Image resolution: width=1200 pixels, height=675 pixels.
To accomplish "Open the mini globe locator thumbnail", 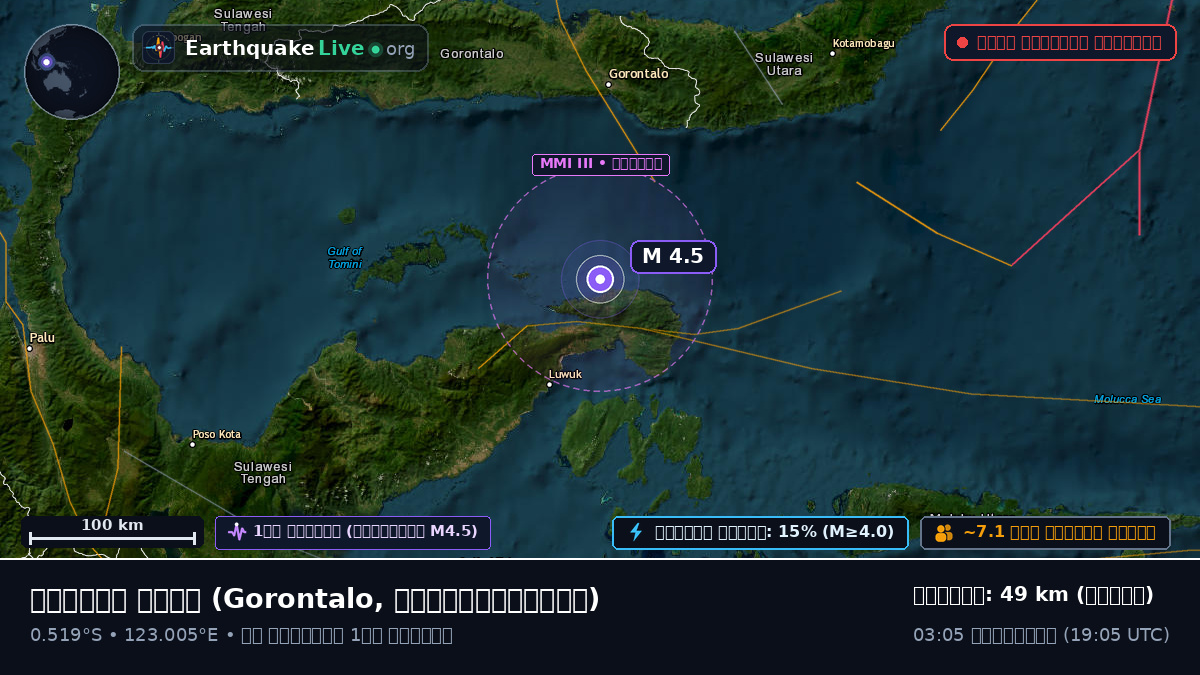I will [x=72, y=72].
